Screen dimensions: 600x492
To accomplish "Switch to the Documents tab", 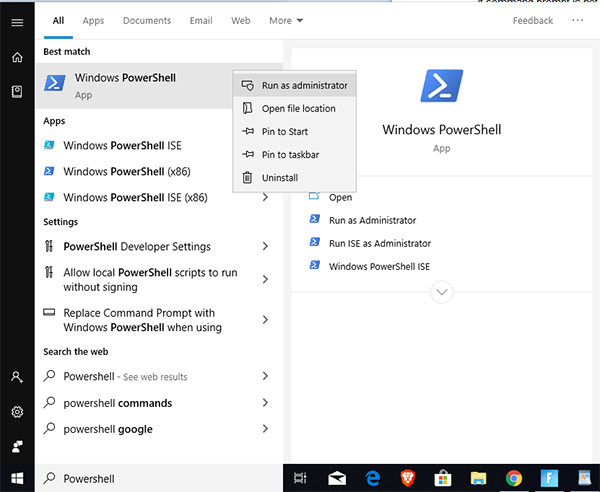I will click(147, 21).
